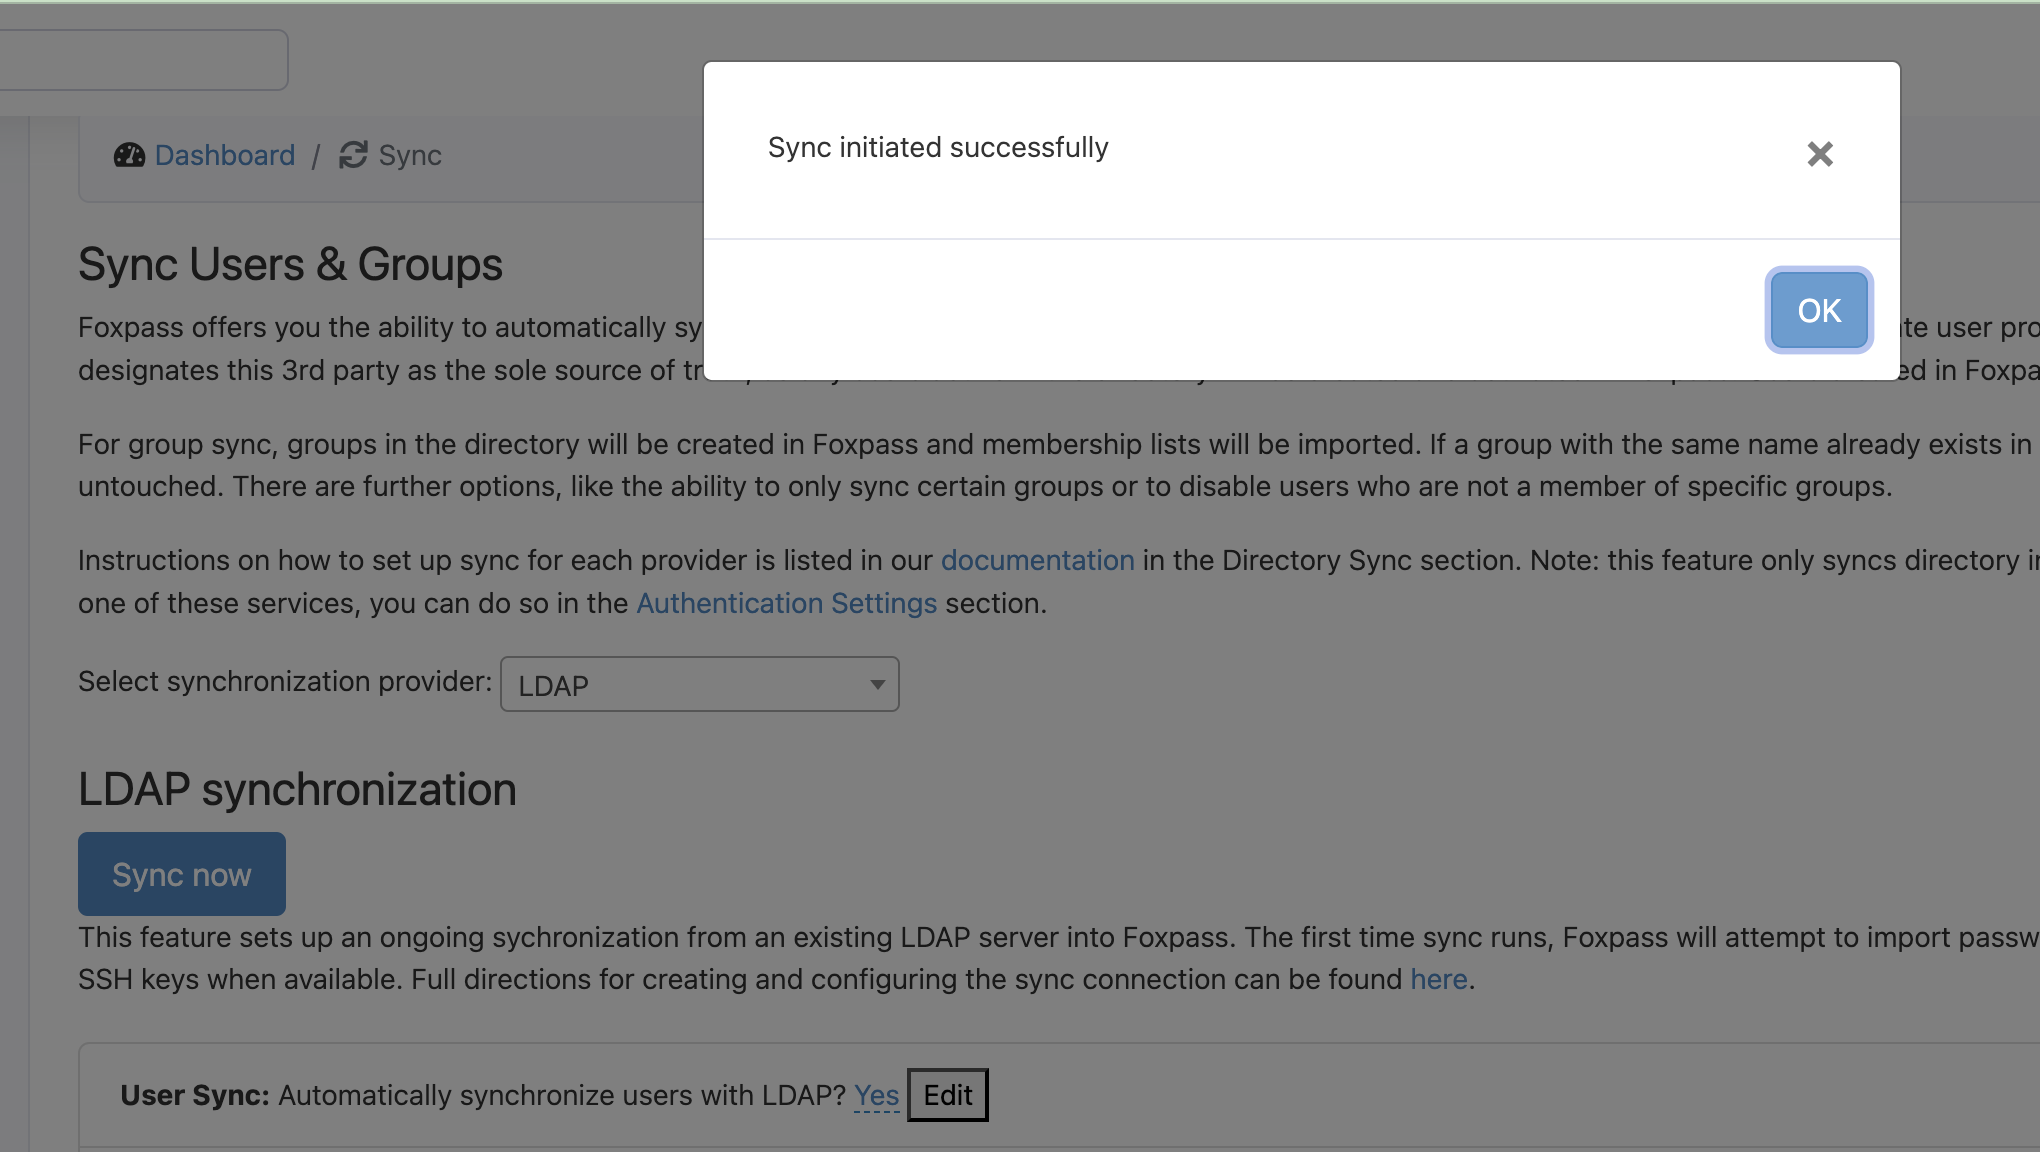Screen dimensions: 2040x1152
Task: Open the documentation link
Action: 1037,560
